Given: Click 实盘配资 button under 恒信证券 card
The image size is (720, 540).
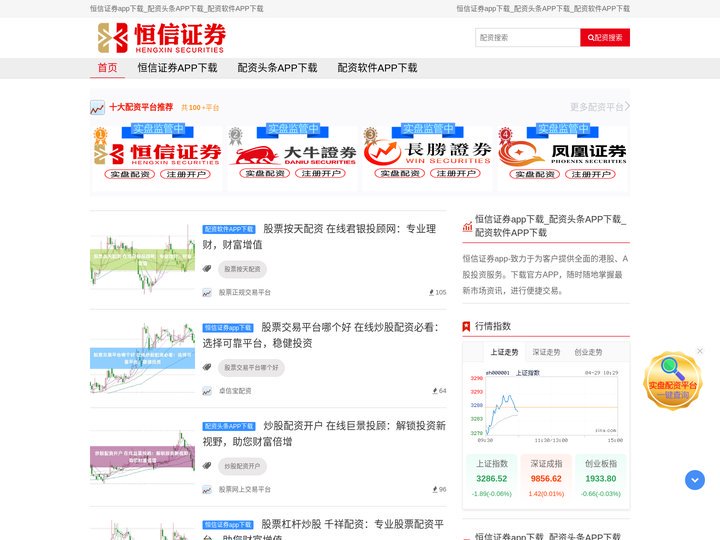Looking at the screenshot, I should [x=130, y=174].
